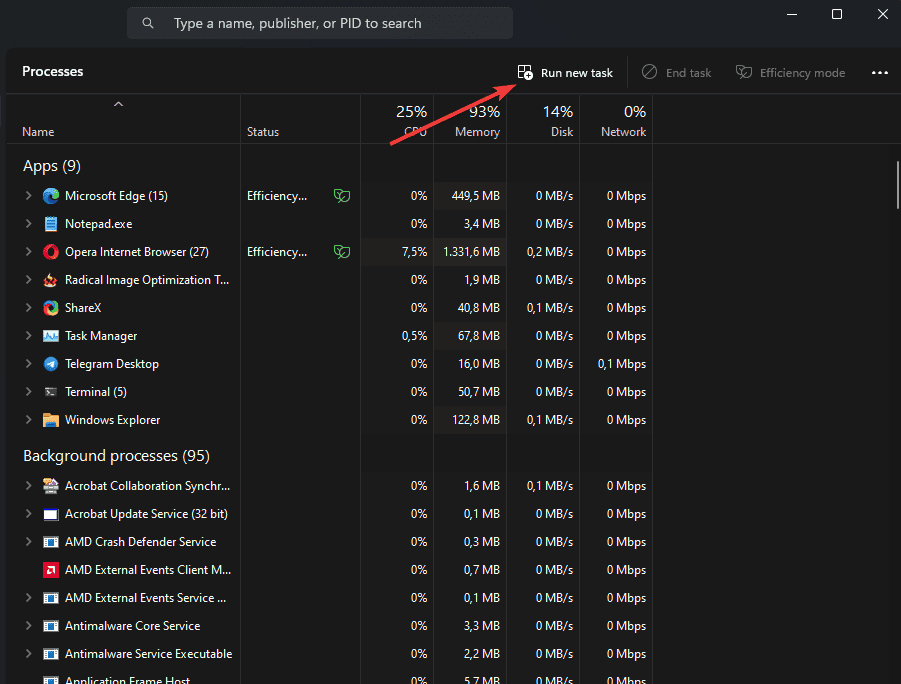Click the 7,5% CPU value for Opera

point(414,252)
